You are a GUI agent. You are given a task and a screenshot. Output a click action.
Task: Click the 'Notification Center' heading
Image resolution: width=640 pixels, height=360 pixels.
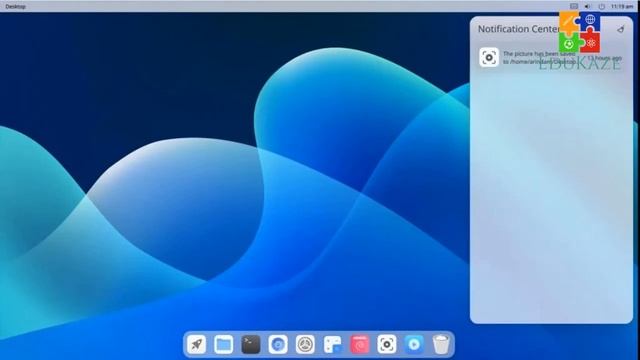coord(519,29)
